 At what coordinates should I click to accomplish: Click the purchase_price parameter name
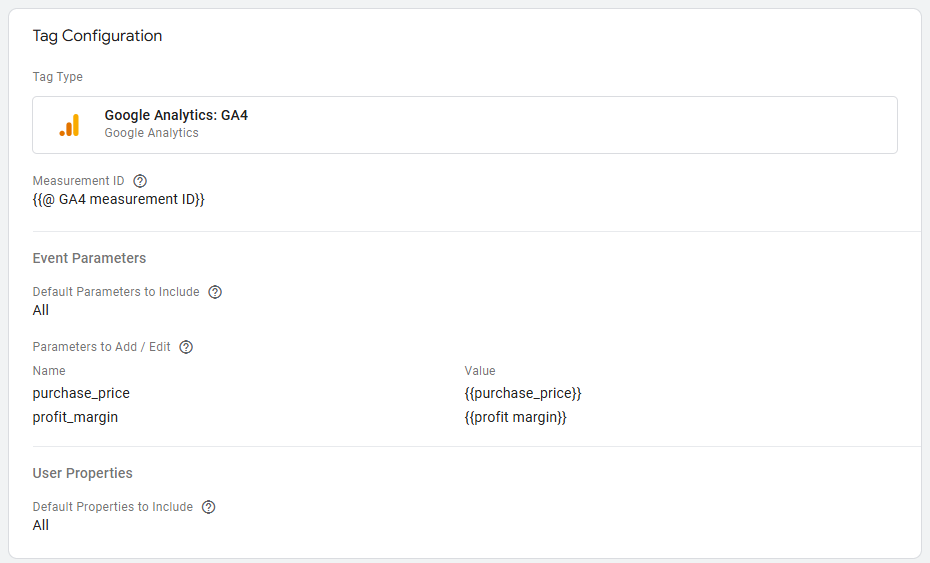(x=81, y=393)
